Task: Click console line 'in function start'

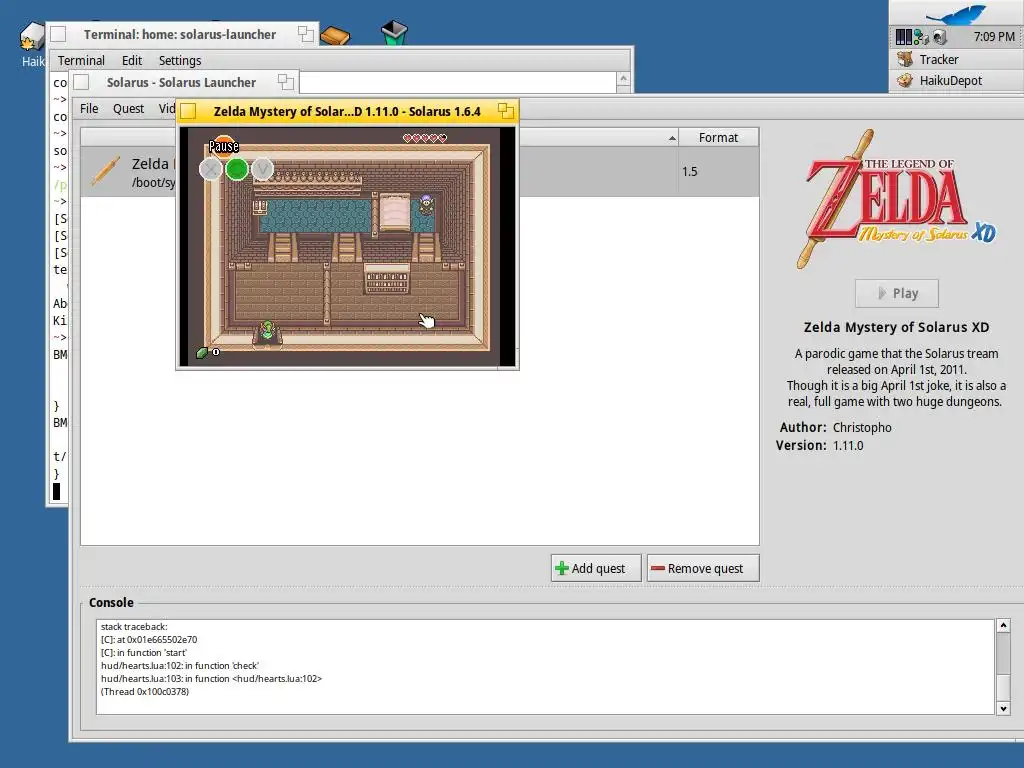Action: coord(144,653)
